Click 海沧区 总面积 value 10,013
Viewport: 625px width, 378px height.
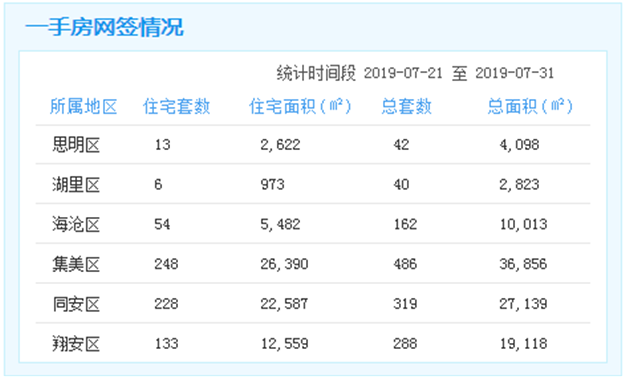[x=524, y=224]
